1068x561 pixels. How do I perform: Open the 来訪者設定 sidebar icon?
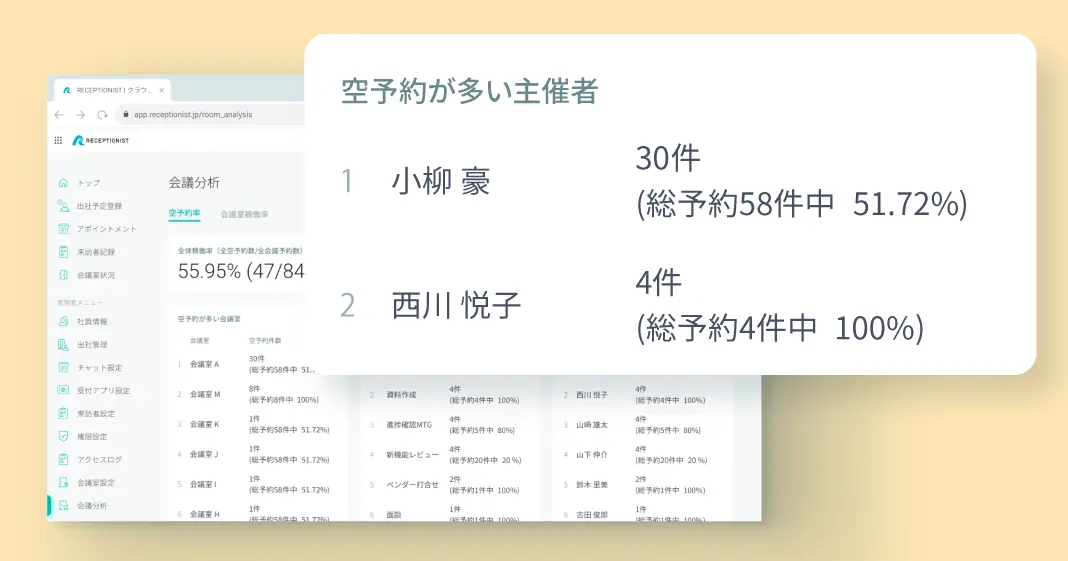click(63, 413)
